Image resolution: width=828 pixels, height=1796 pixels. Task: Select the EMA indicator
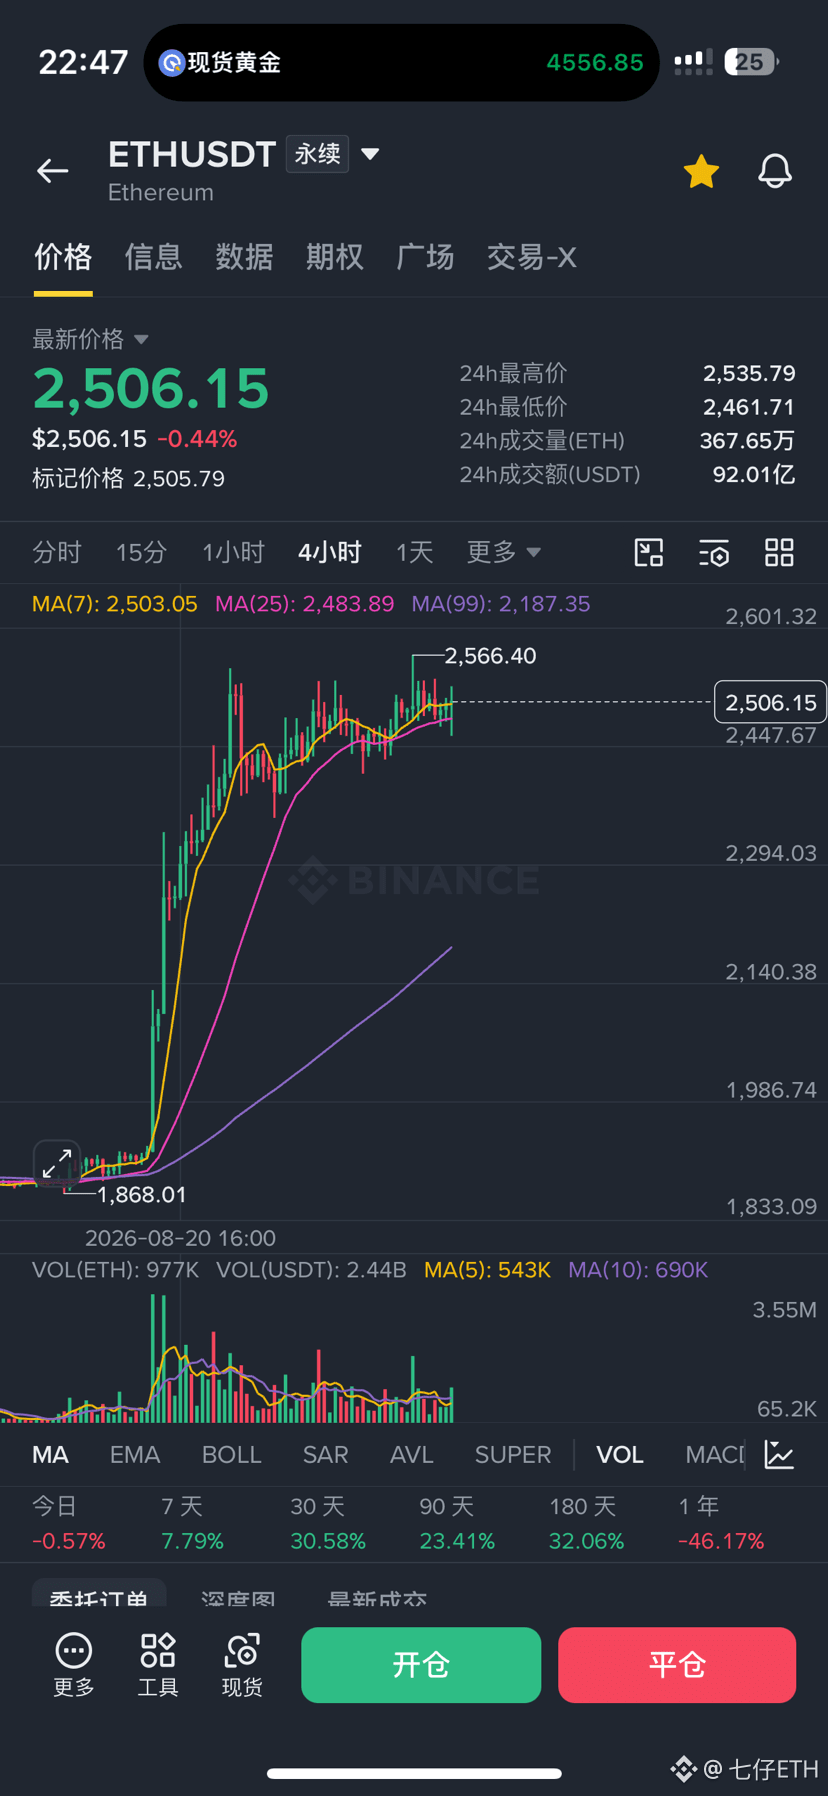[135, 1455]
